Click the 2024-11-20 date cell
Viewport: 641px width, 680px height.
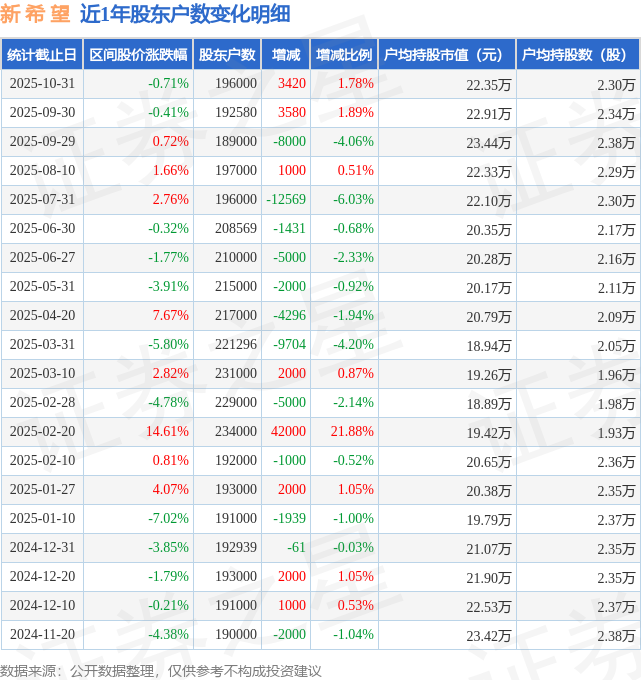click(x=42, y=635)
